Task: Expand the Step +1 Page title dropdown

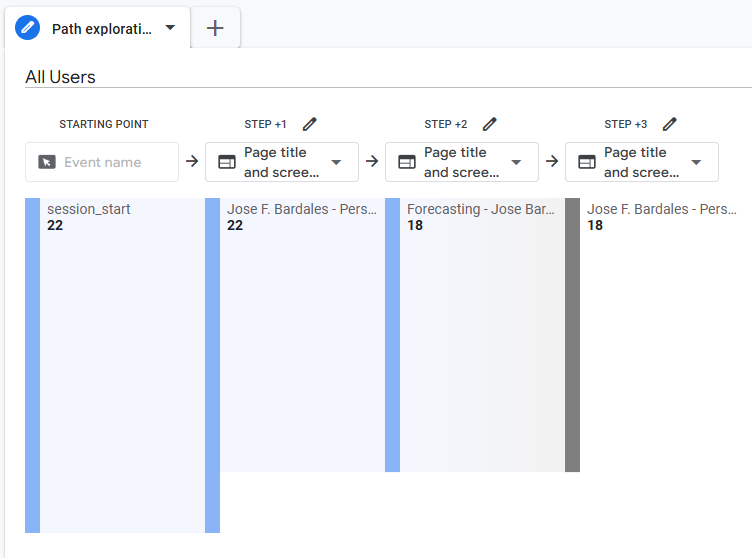Action: 336,162
